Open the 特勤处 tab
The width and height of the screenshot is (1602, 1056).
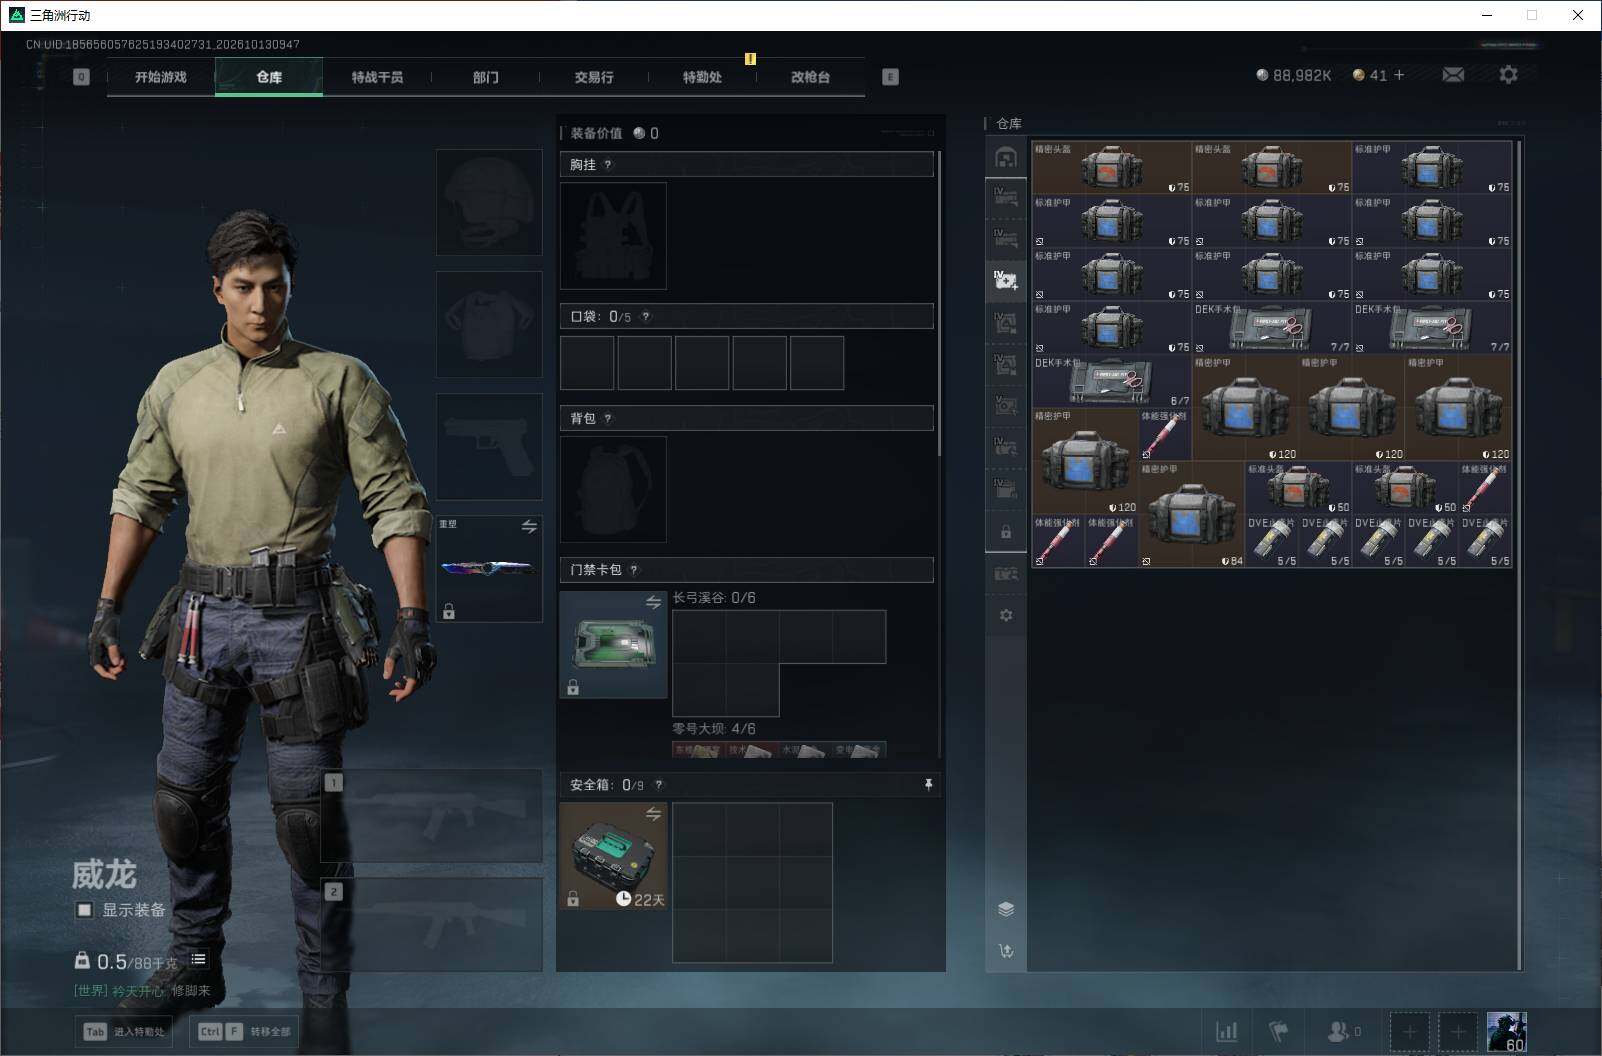[702, 77]
